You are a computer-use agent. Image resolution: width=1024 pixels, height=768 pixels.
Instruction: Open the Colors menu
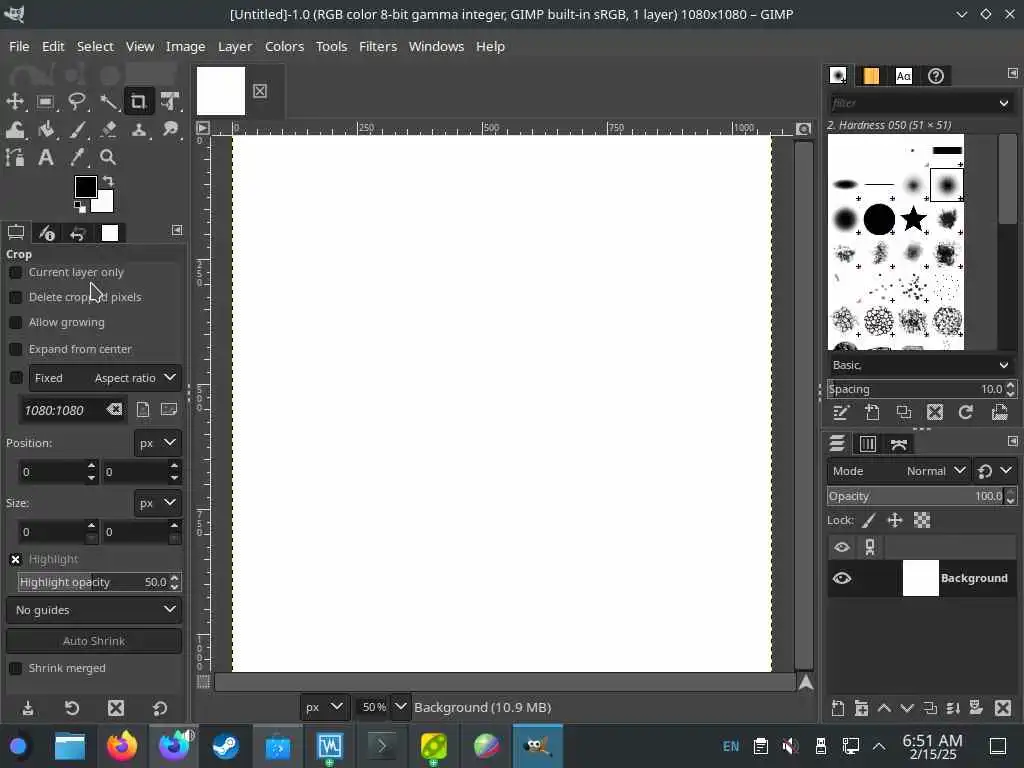point(284,46)
